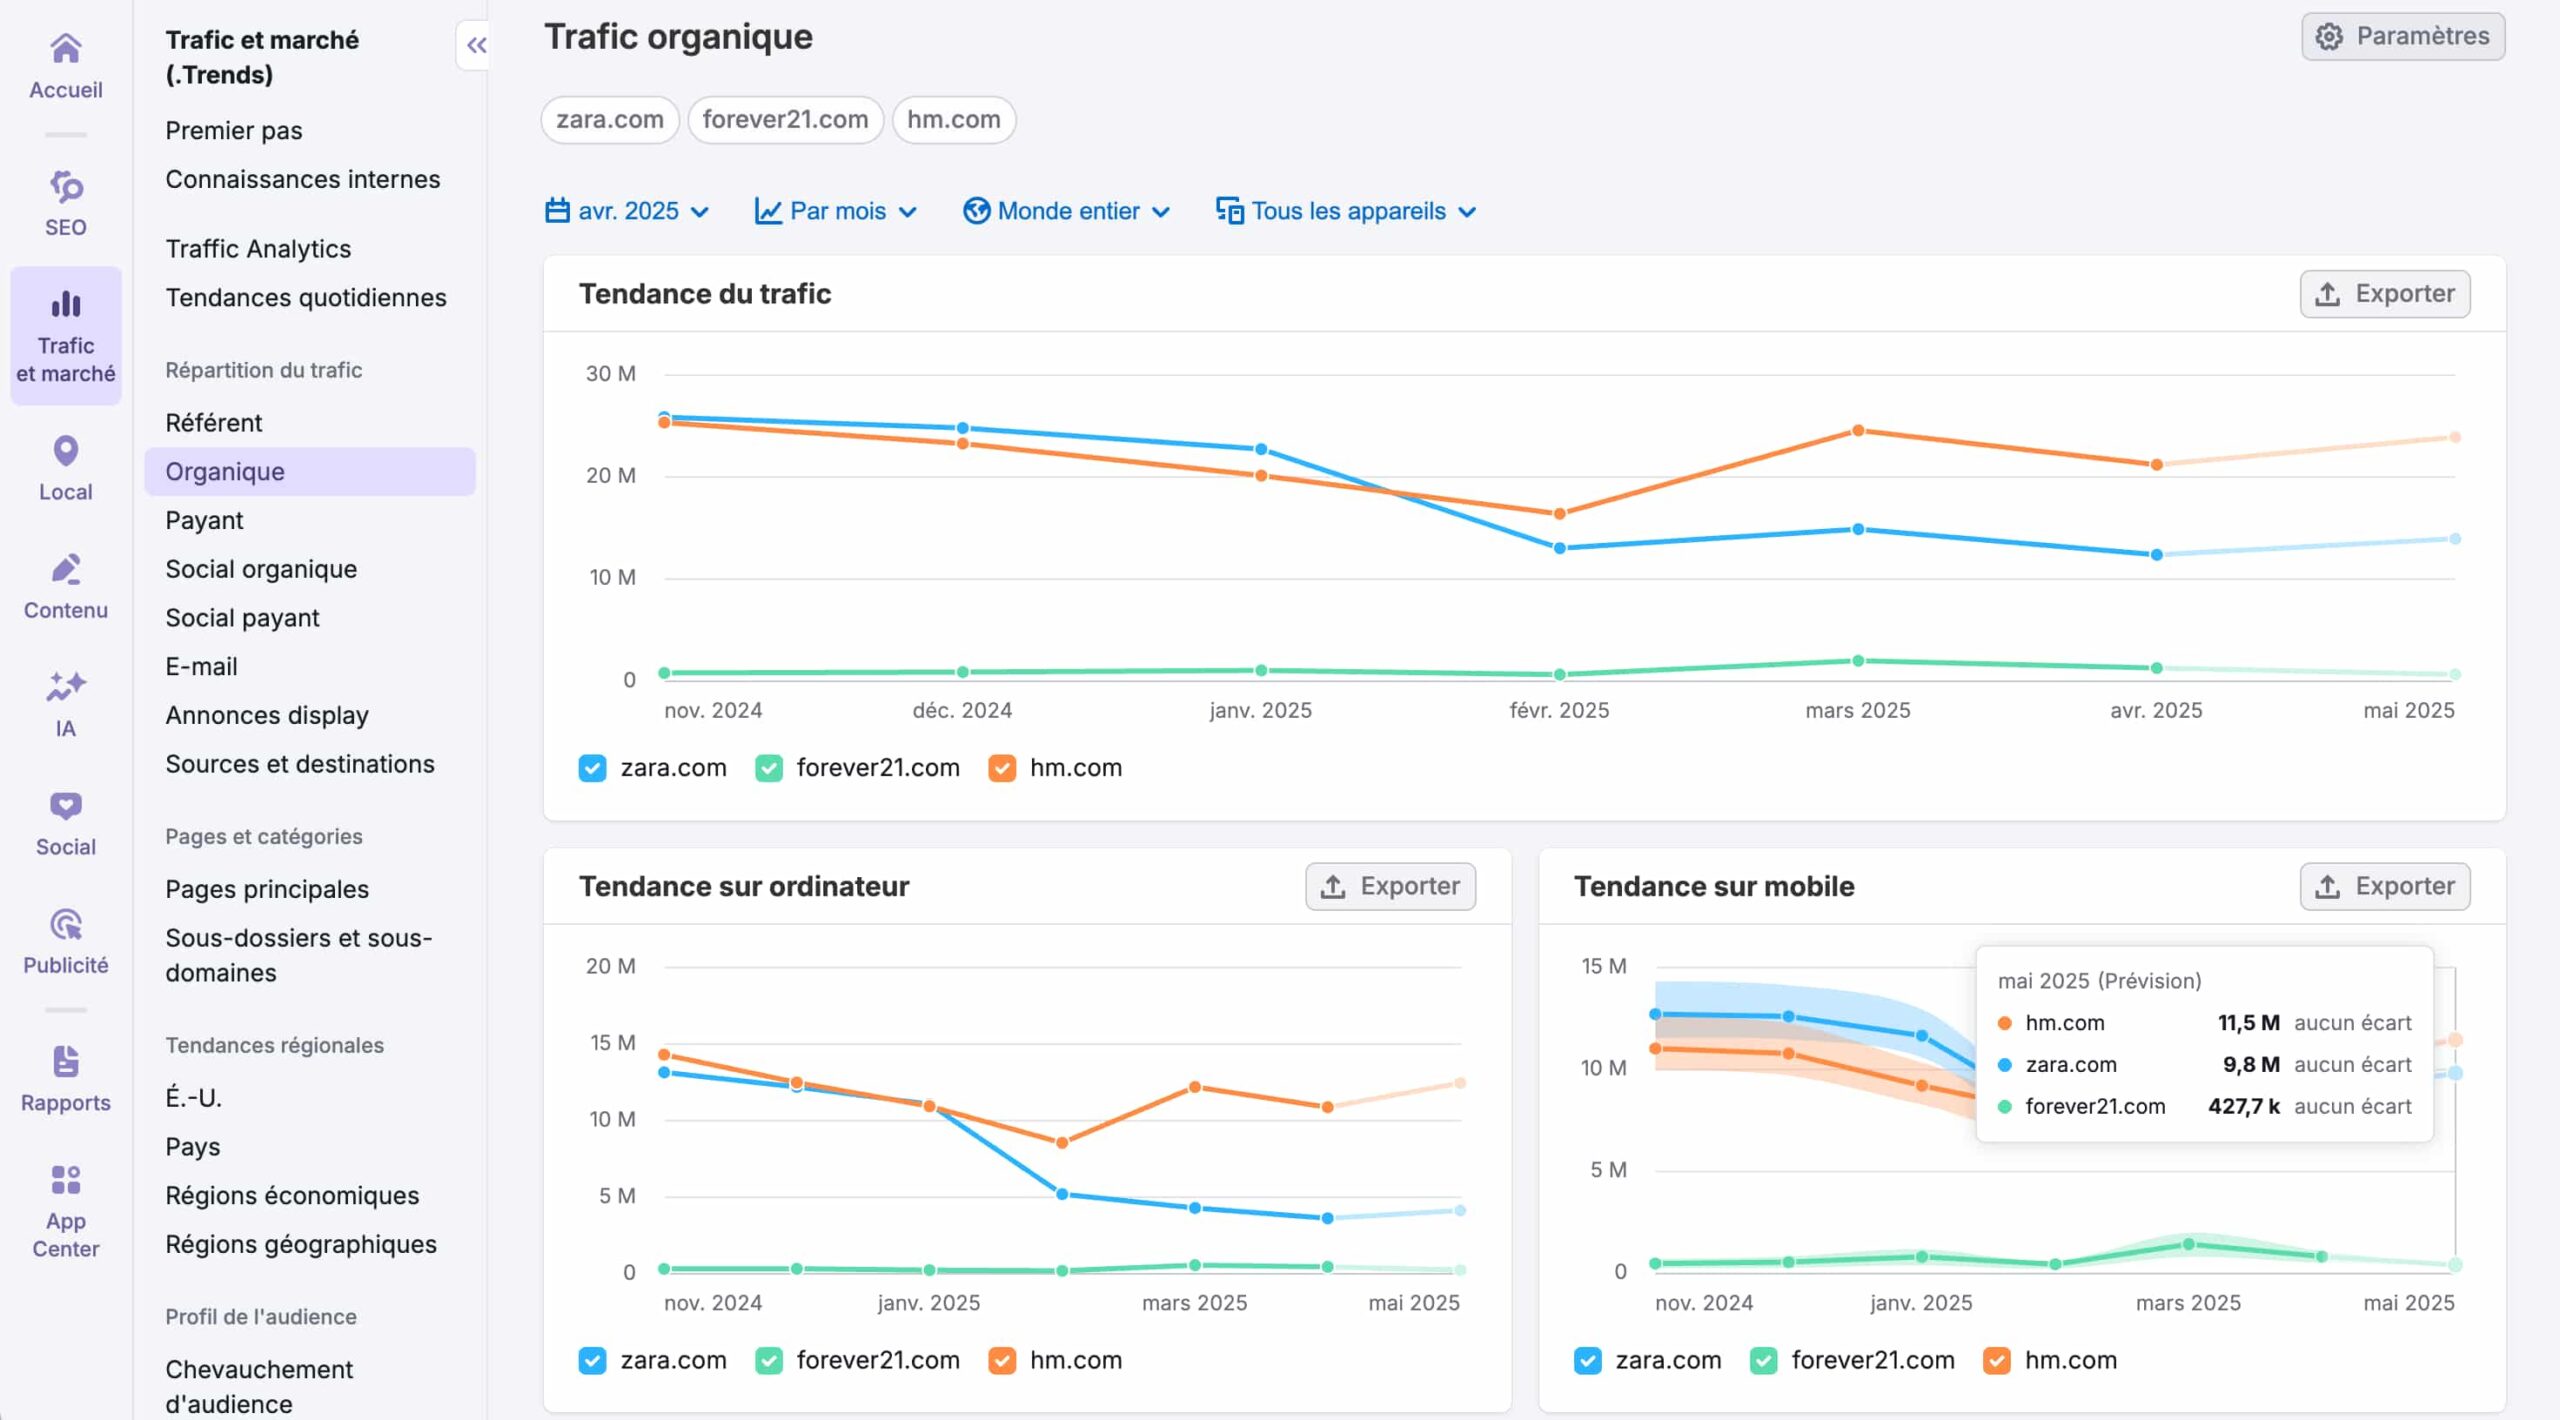Screen dimensions: 2560x1420
Task: Open the Tous les appareils dropdown
Action: tap(1346, 211)
